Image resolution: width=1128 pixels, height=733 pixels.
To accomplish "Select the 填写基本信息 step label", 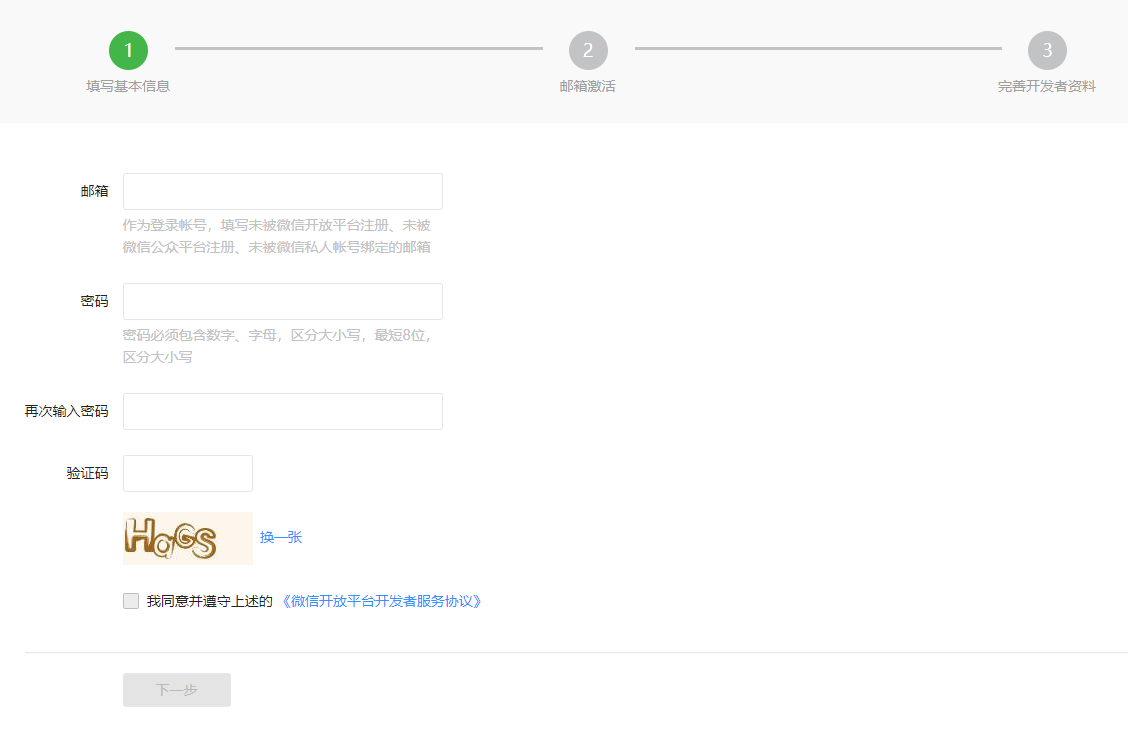I will tap(128, 86).
